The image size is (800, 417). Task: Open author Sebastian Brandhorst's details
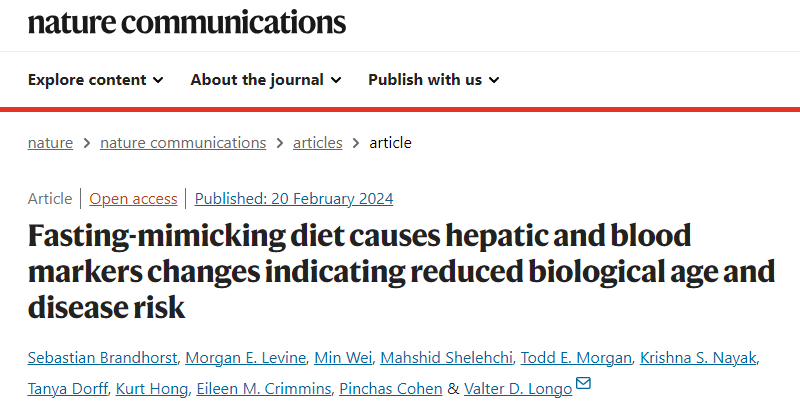pos(103,358)
